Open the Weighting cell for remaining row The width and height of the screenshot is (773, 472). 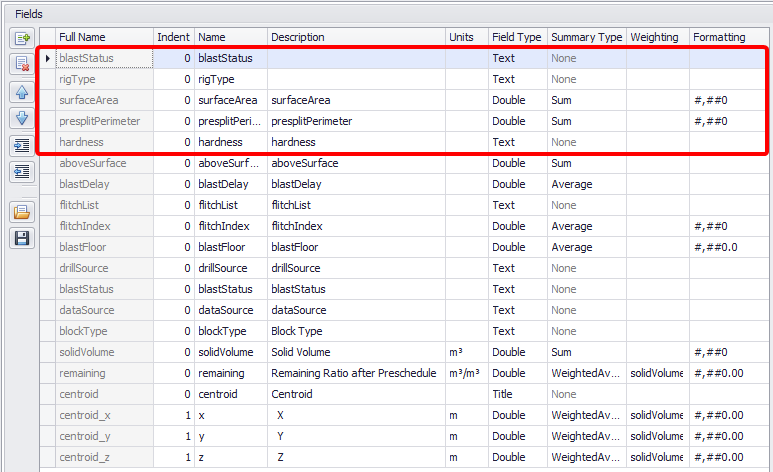[x=658, y=373]
